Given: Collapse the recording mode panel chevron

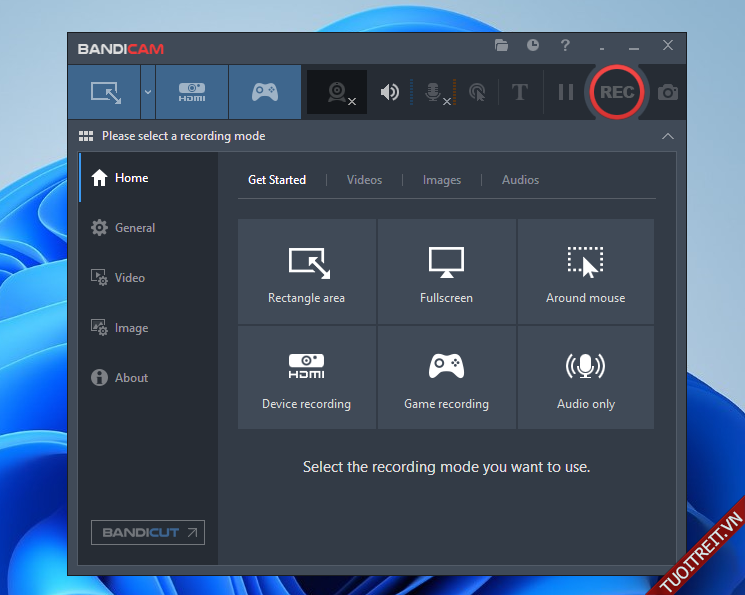Looking at the screenshot, I should [x=668, y=136].
